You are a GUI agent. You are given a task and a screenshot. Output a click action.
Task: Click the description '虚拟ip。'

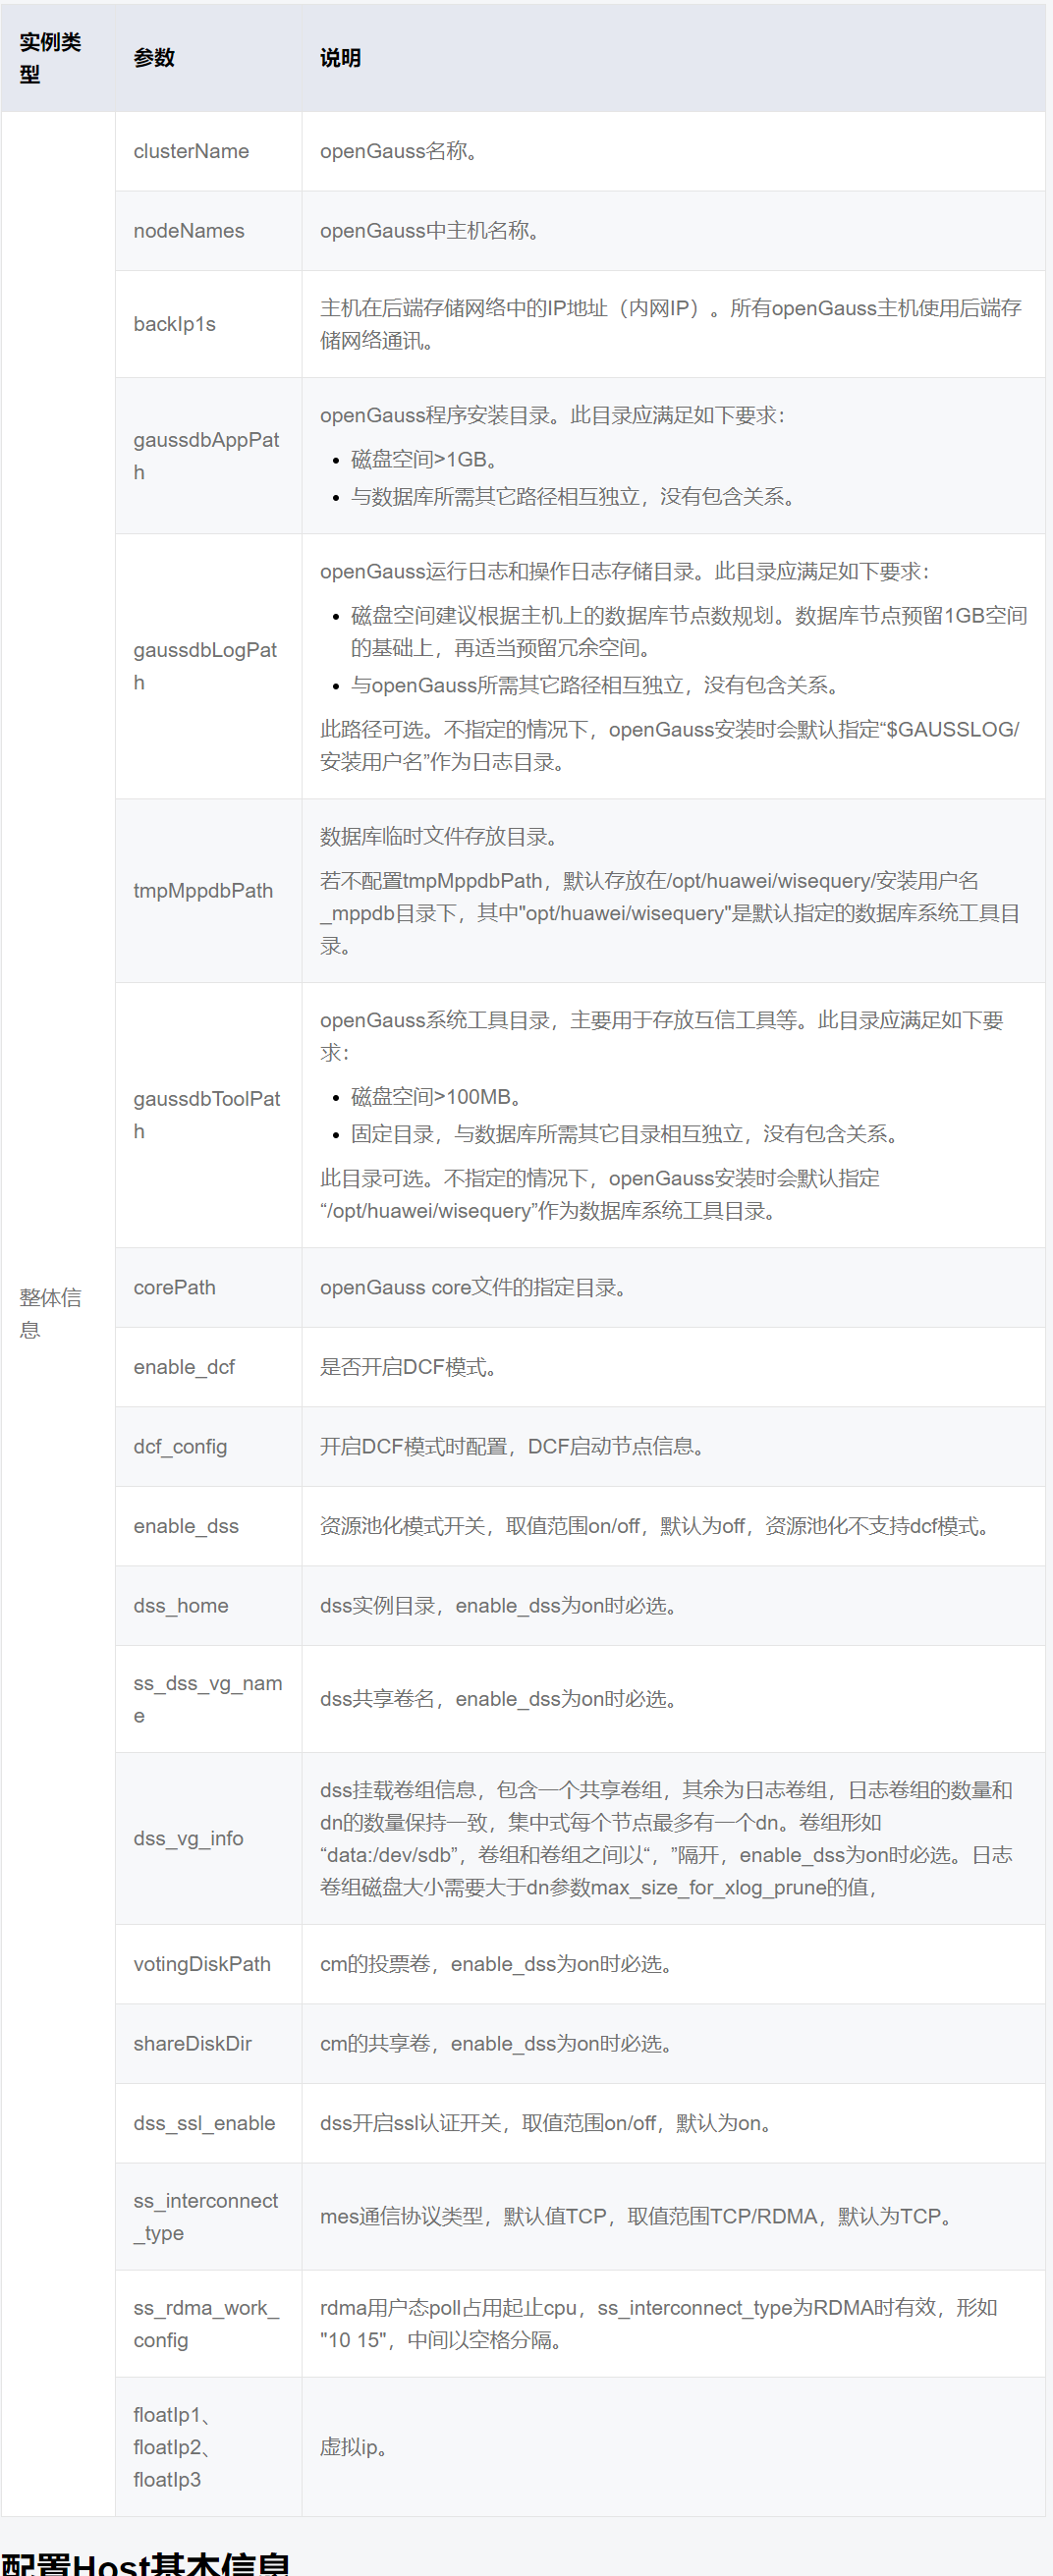[358, 2447]
